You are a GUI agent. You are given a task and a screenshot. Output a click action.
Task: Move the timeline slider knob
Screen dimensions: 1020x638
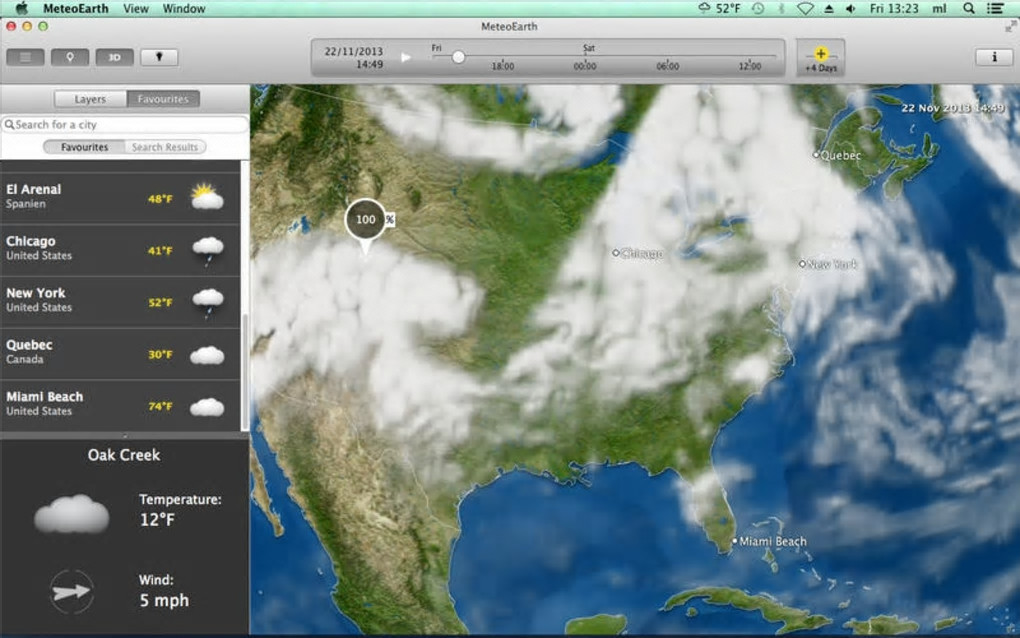459,57
